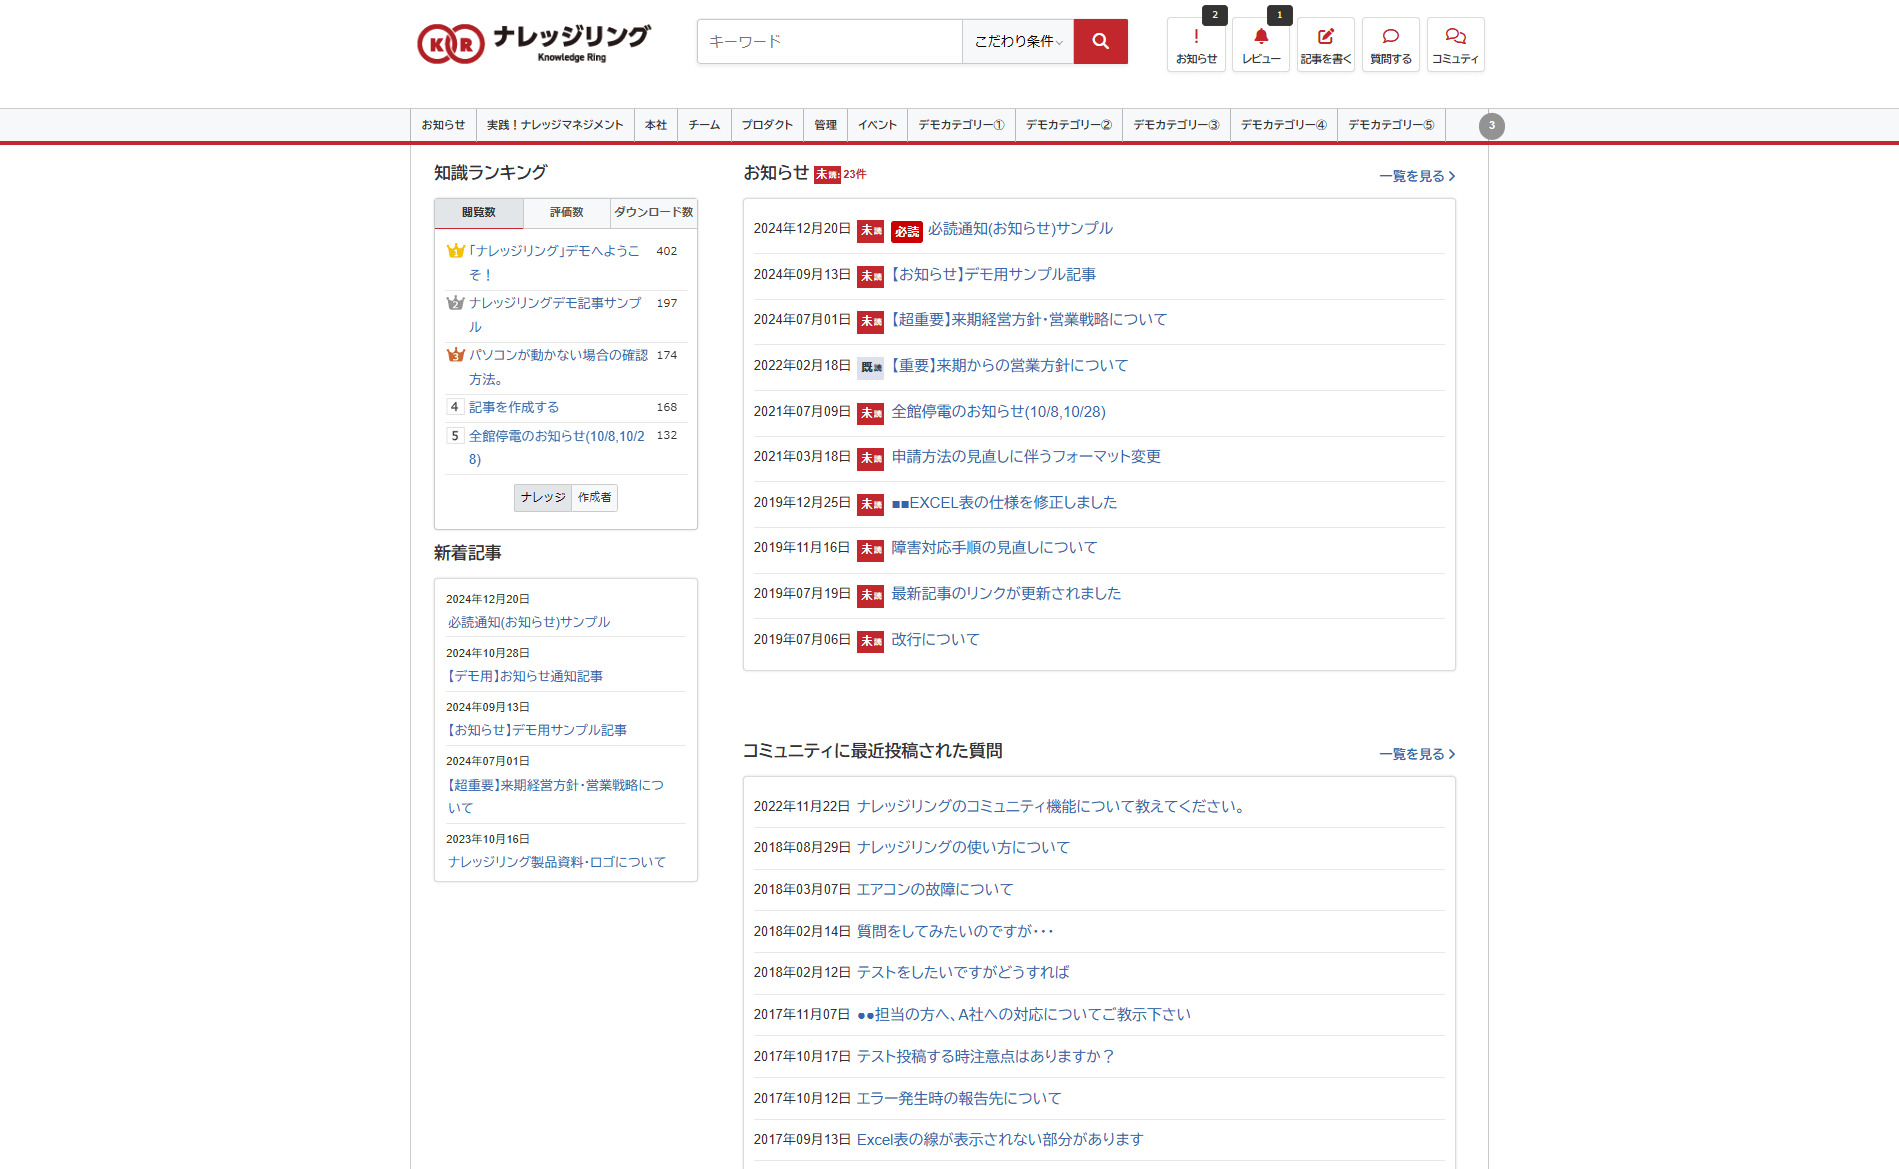1899x1169 pixels.
Task: Open question テストをしたいですがどうすれば
Action: point(963,973)
